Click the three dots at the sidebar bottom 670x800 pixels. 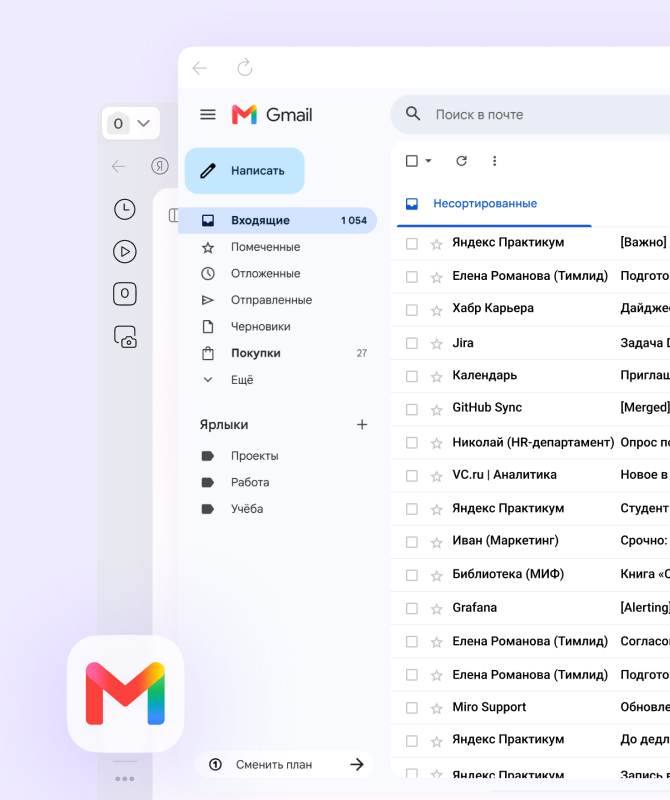[x=125, y=779]
